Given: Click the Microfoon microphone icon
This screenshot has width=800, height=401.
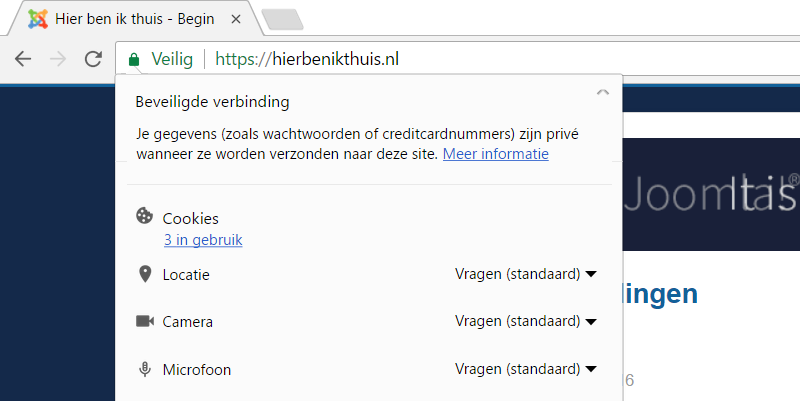Looking at the screenshot, I should (145, 369).
